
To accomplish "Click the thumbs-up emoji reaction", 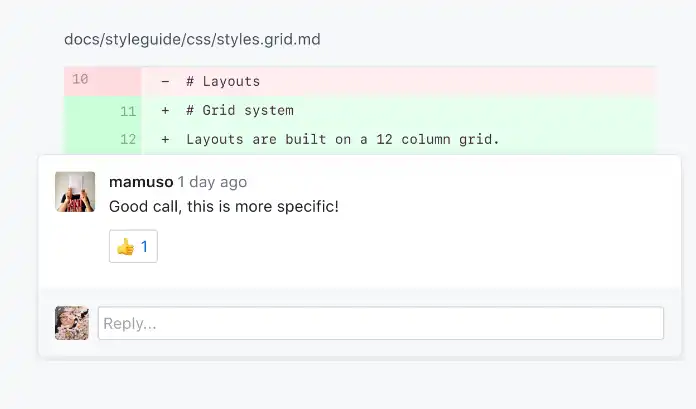I will pyautogui.click(x=125, y=246).
